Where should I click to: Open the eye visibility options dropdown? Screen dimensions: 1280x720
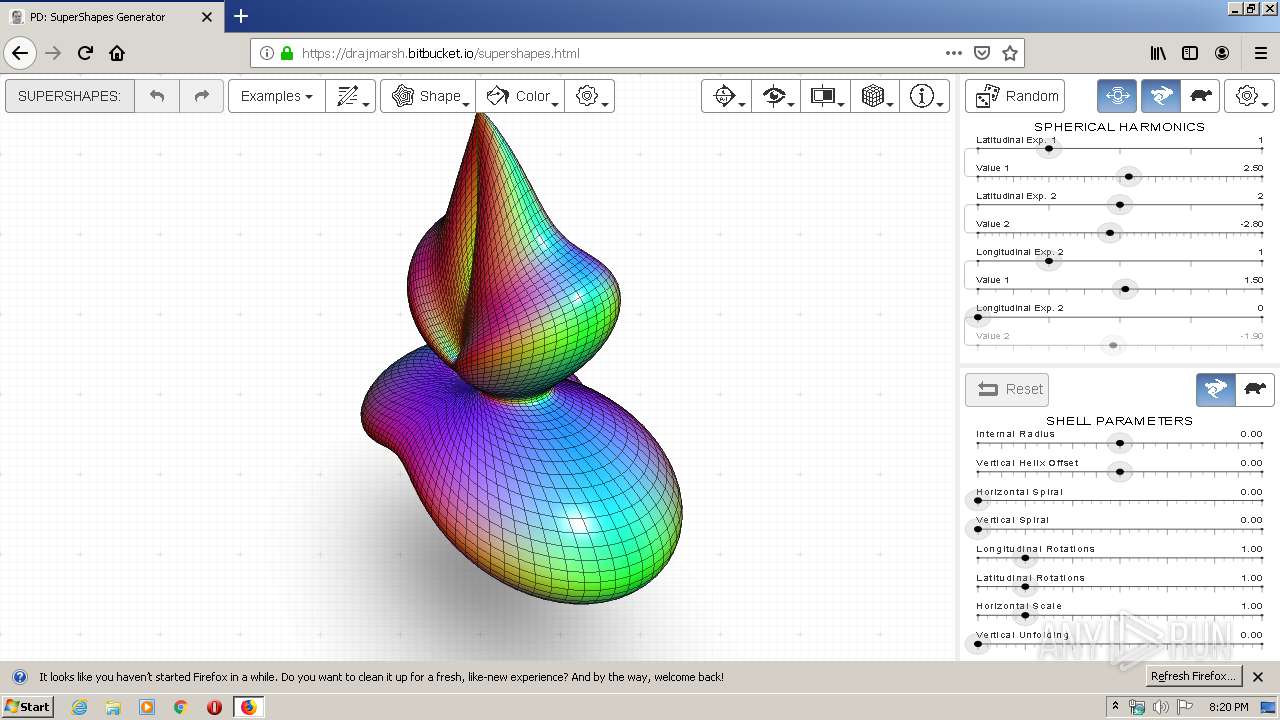[x=776, y=96]
